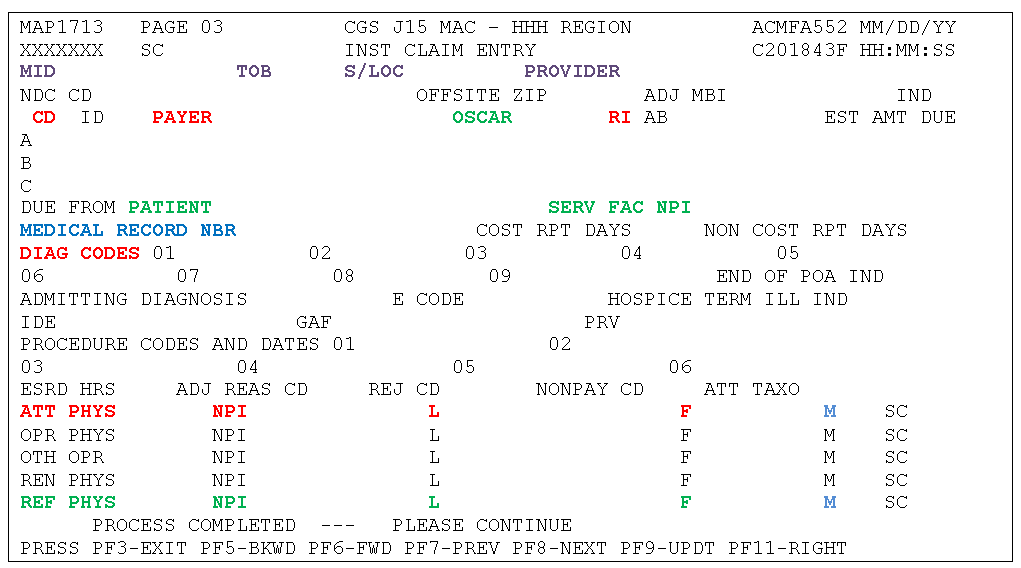The image size is (1021, 568).
Task: Click the PAYER column header
Action: pyautogui.click(x=182, y=118)
